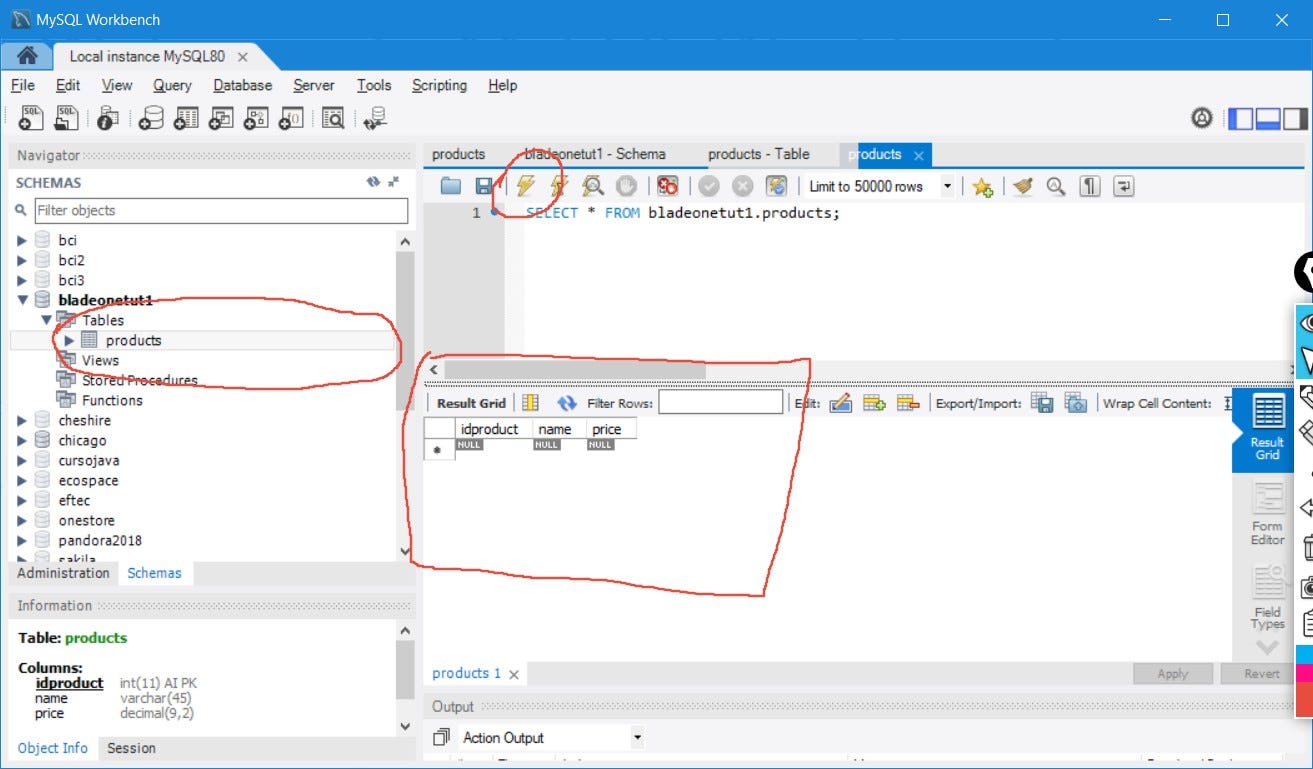Stop the query being executed
The height and width of the screenshot is (769, 1313).
point(626,186)
